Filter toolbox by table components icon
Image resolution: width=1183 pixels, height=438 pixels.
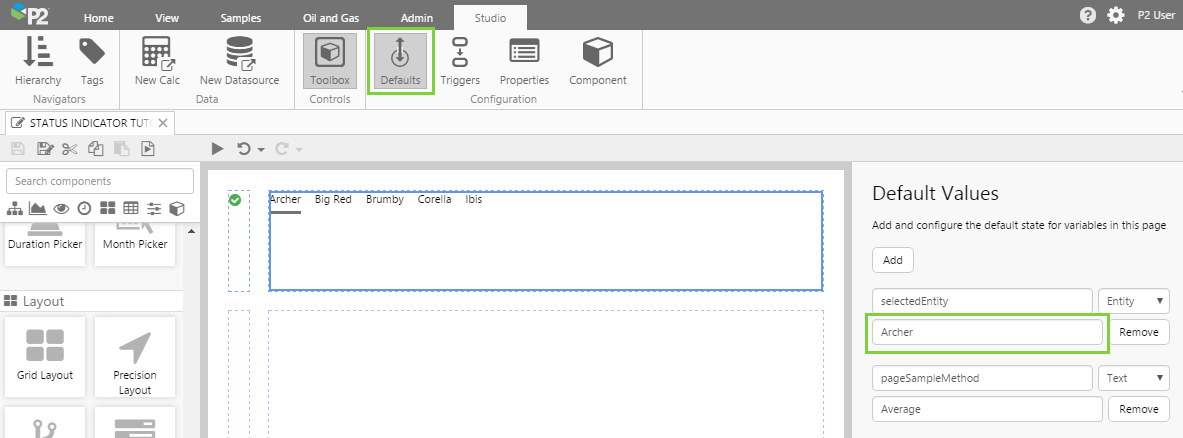[x=131, y=208]
